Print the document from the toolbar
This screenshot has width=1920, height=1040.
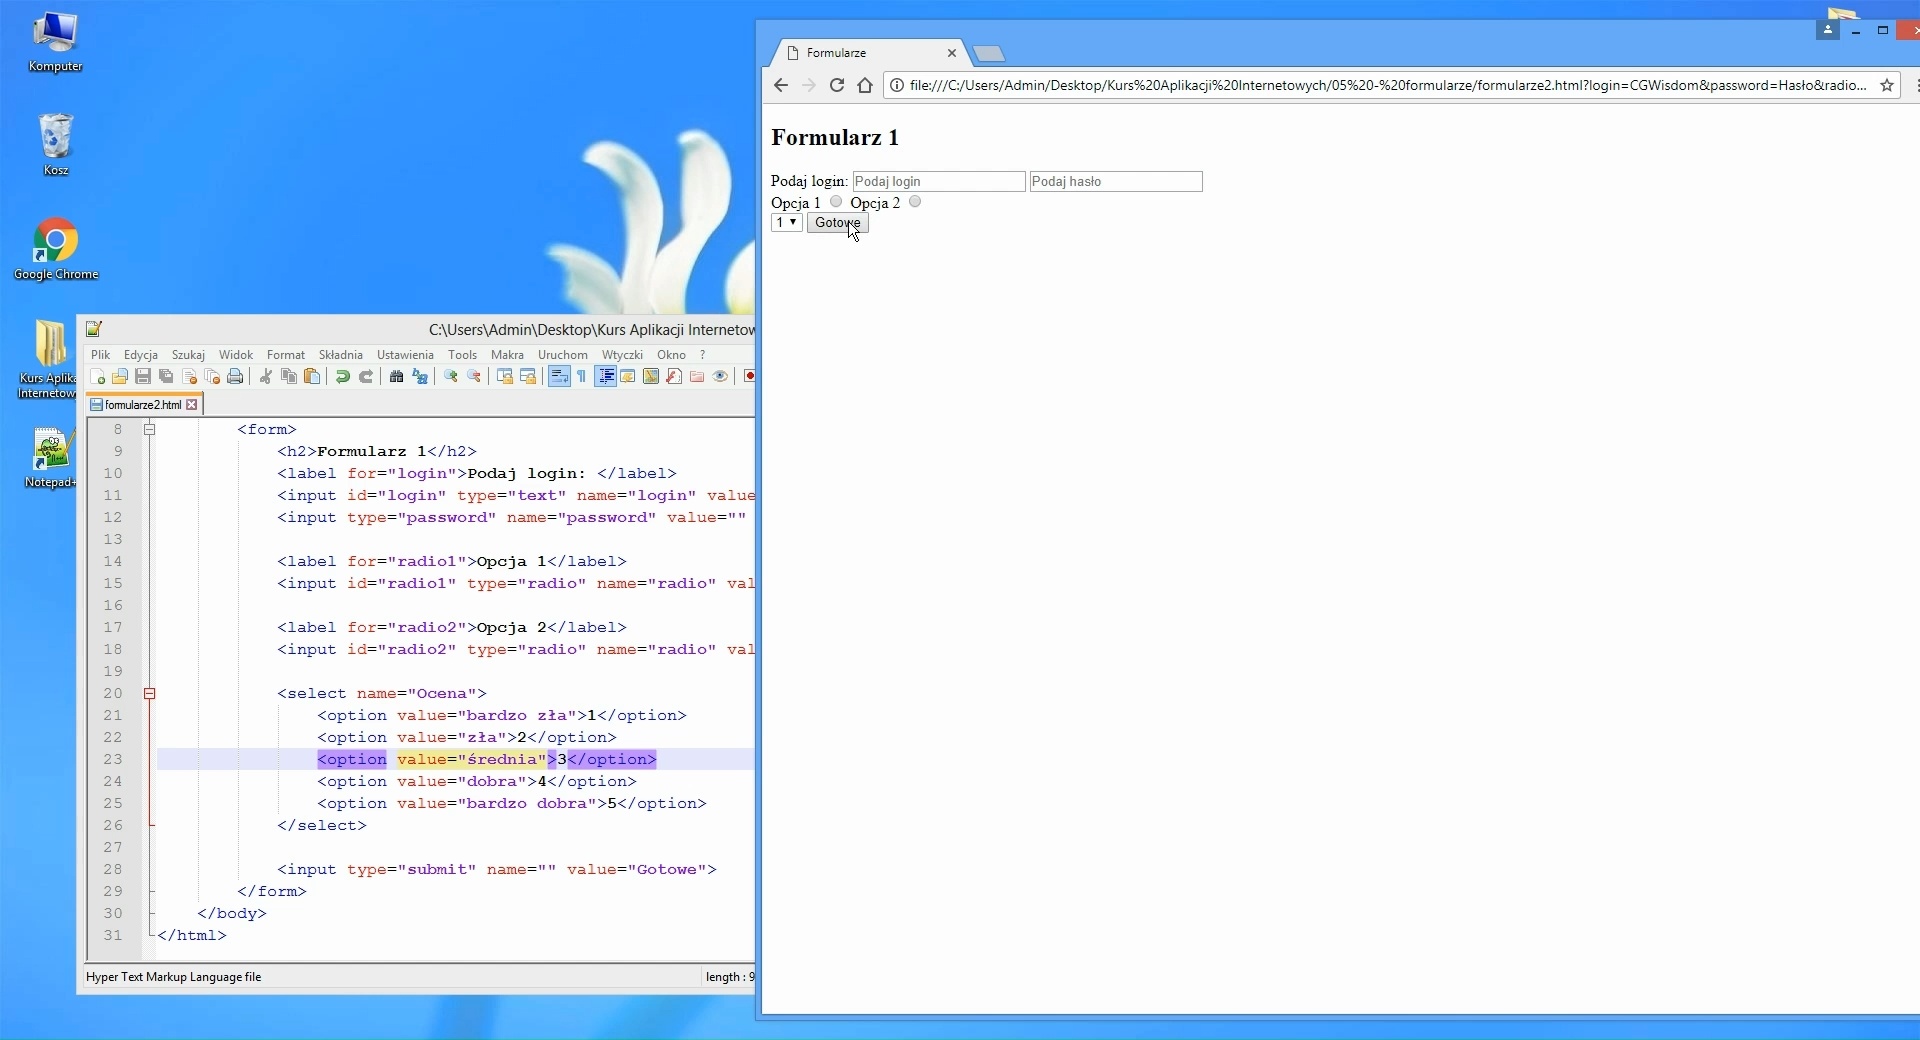click(235, 377)
